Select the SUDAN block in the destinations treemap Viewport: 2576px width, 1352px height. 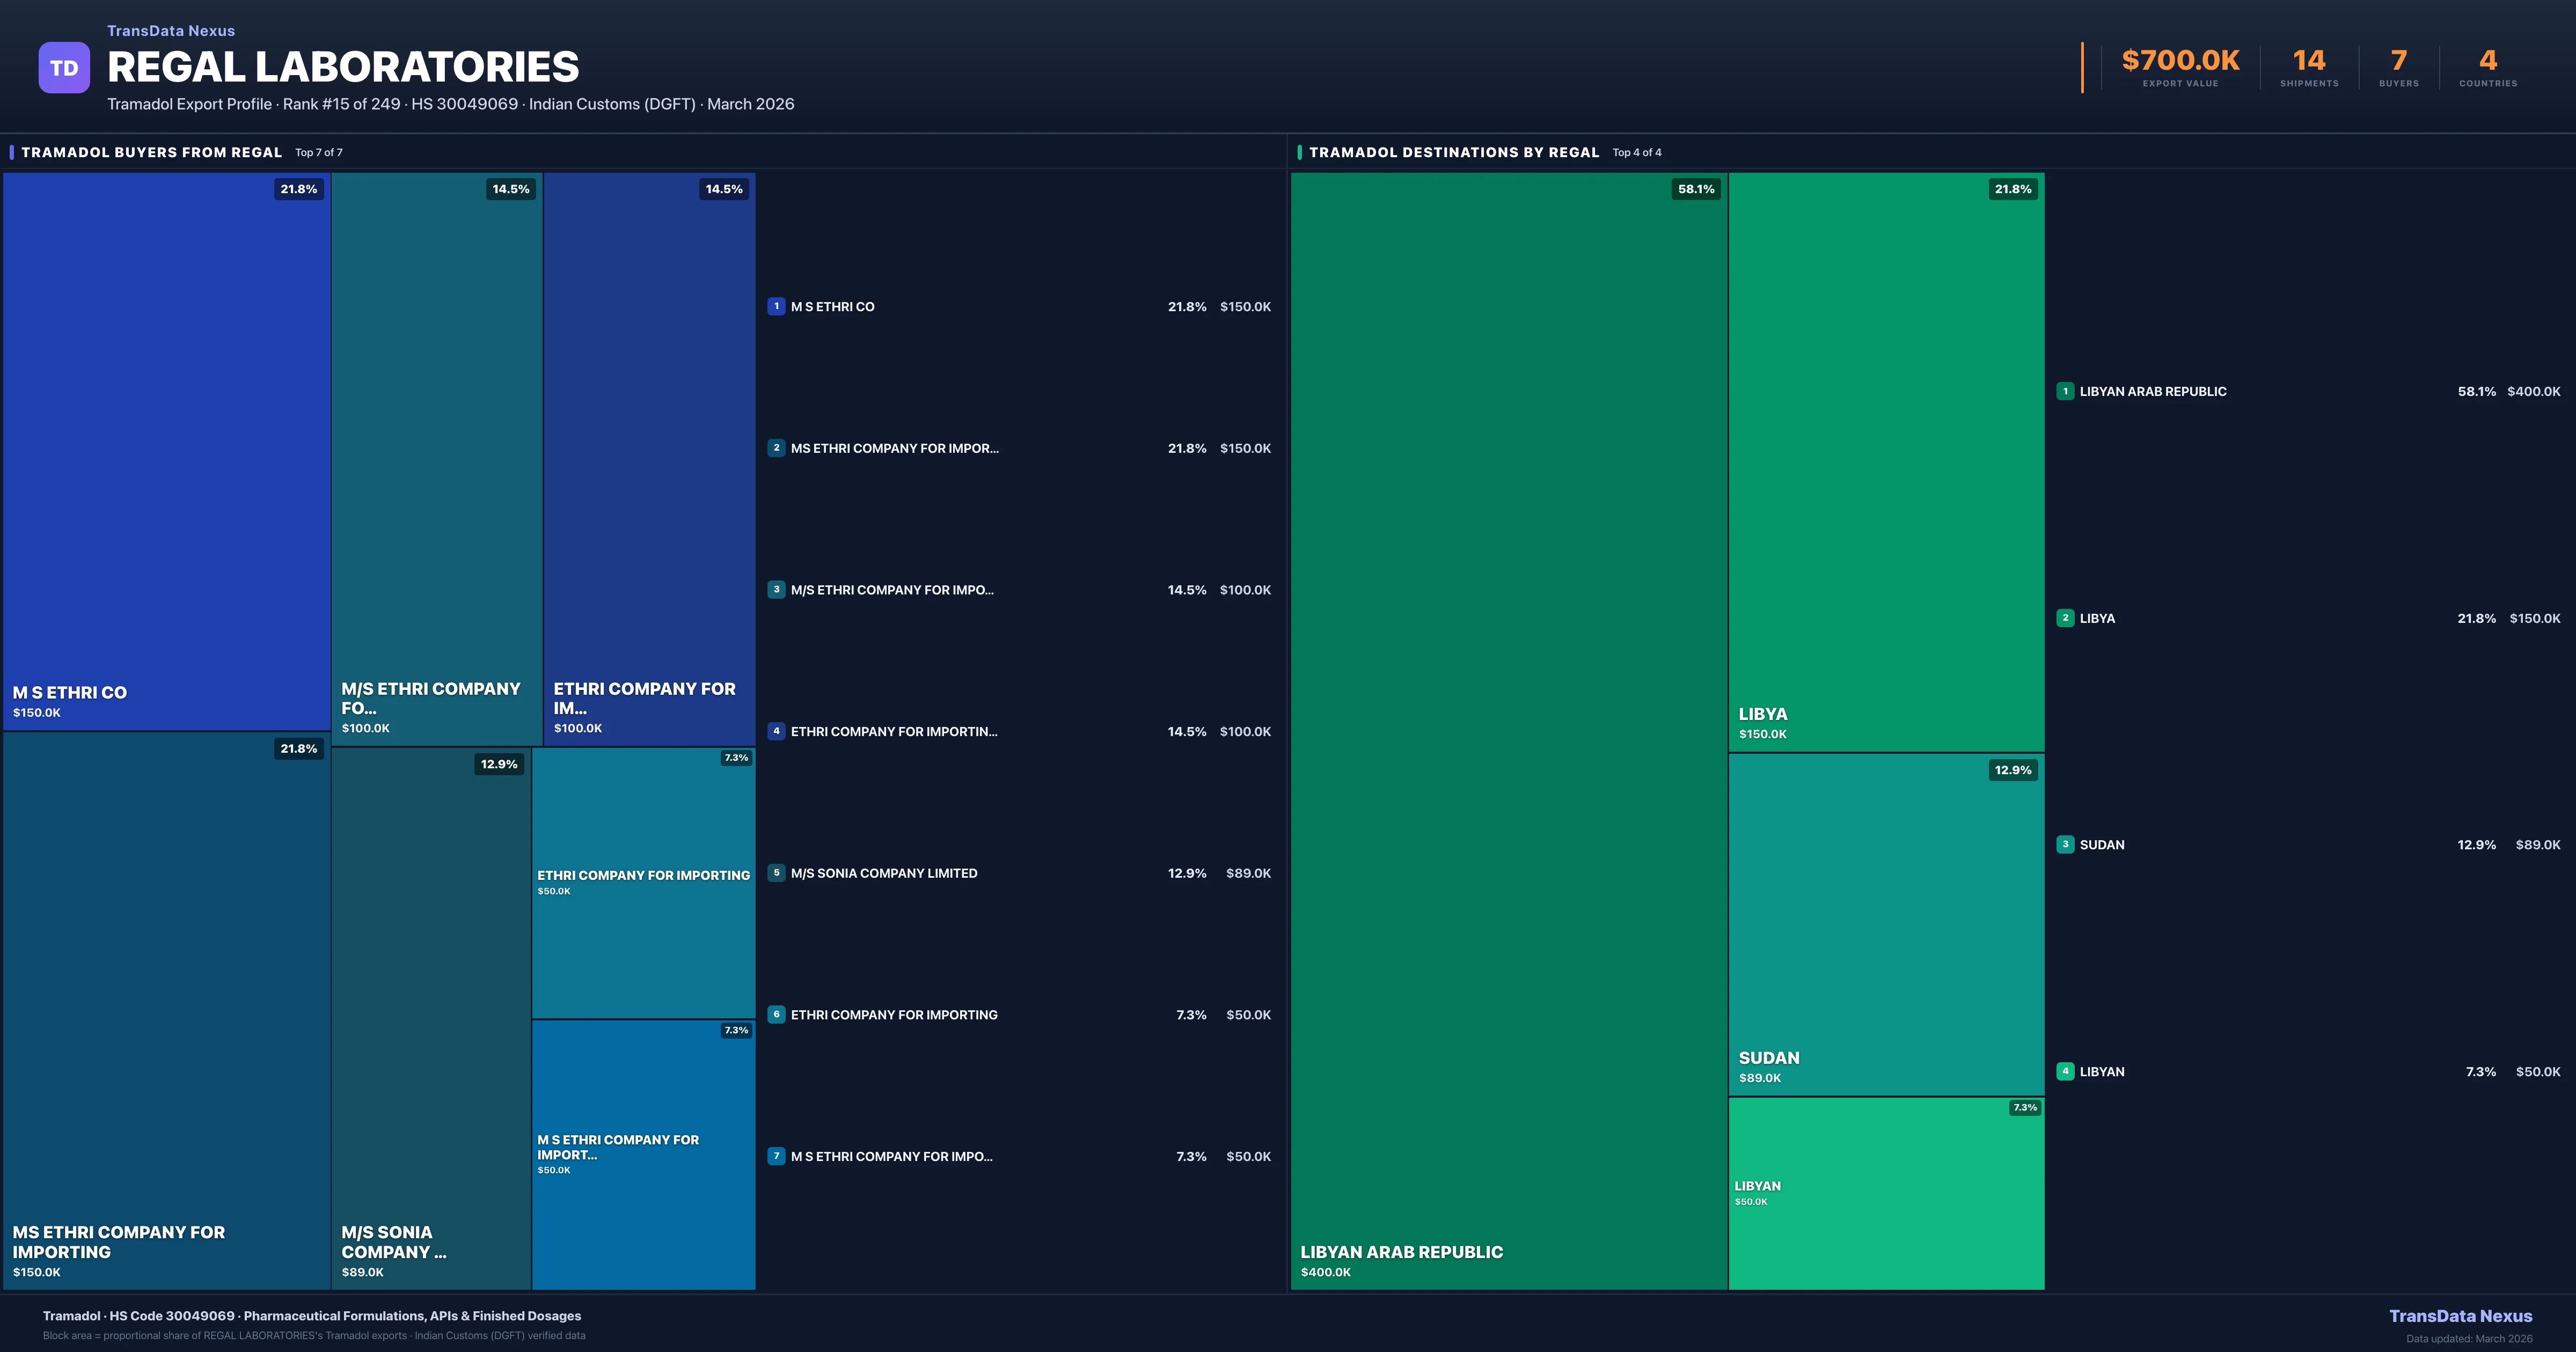1885,930
